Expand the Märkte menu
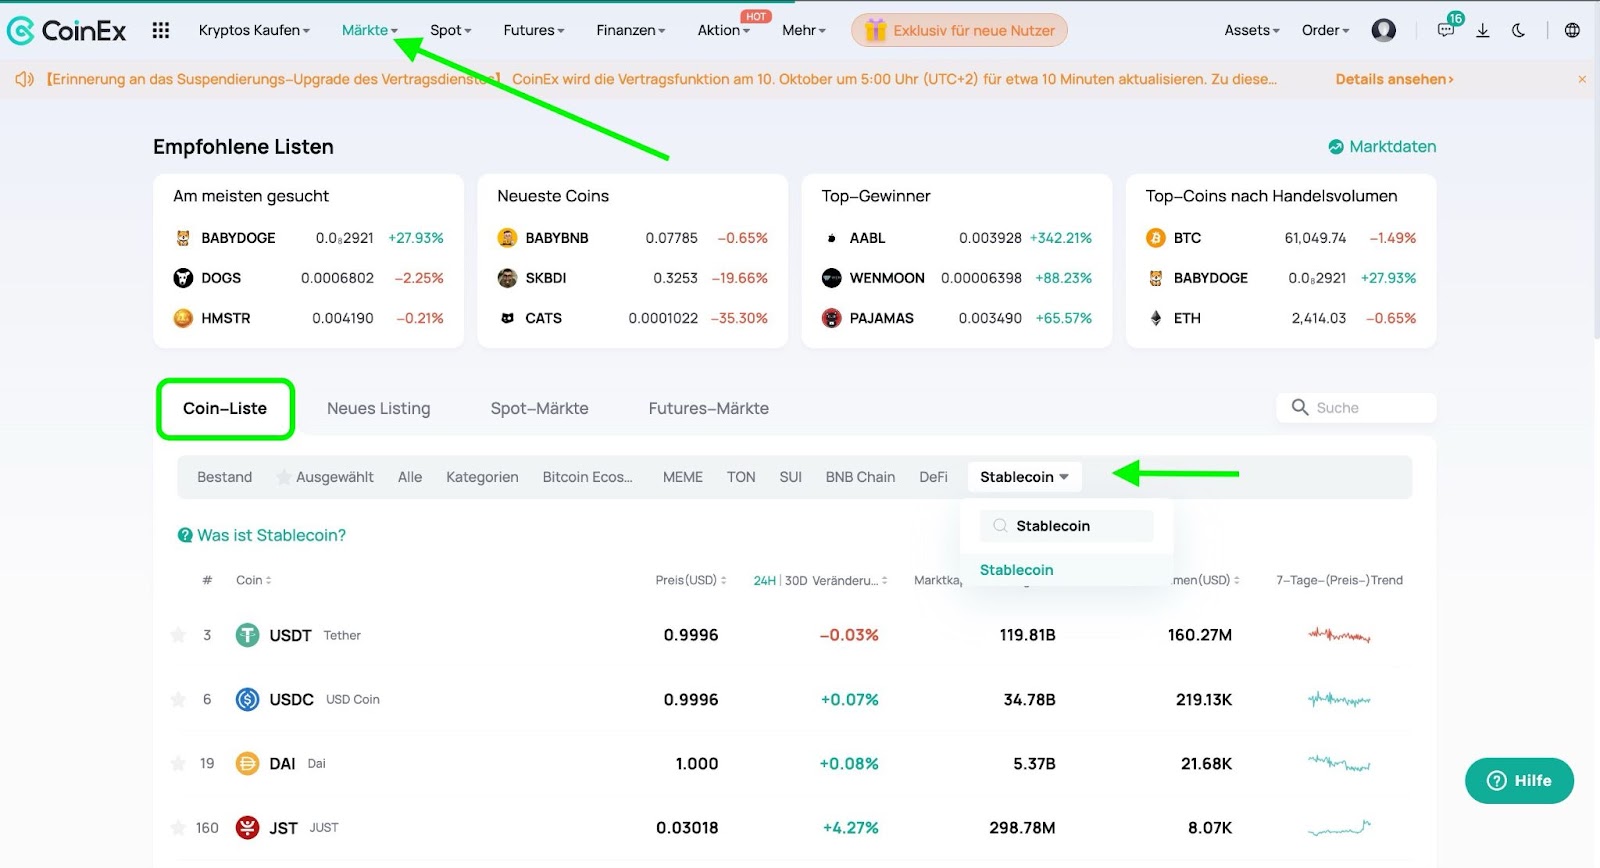Viewport: 1600px width, 868px height. point(370,31)
